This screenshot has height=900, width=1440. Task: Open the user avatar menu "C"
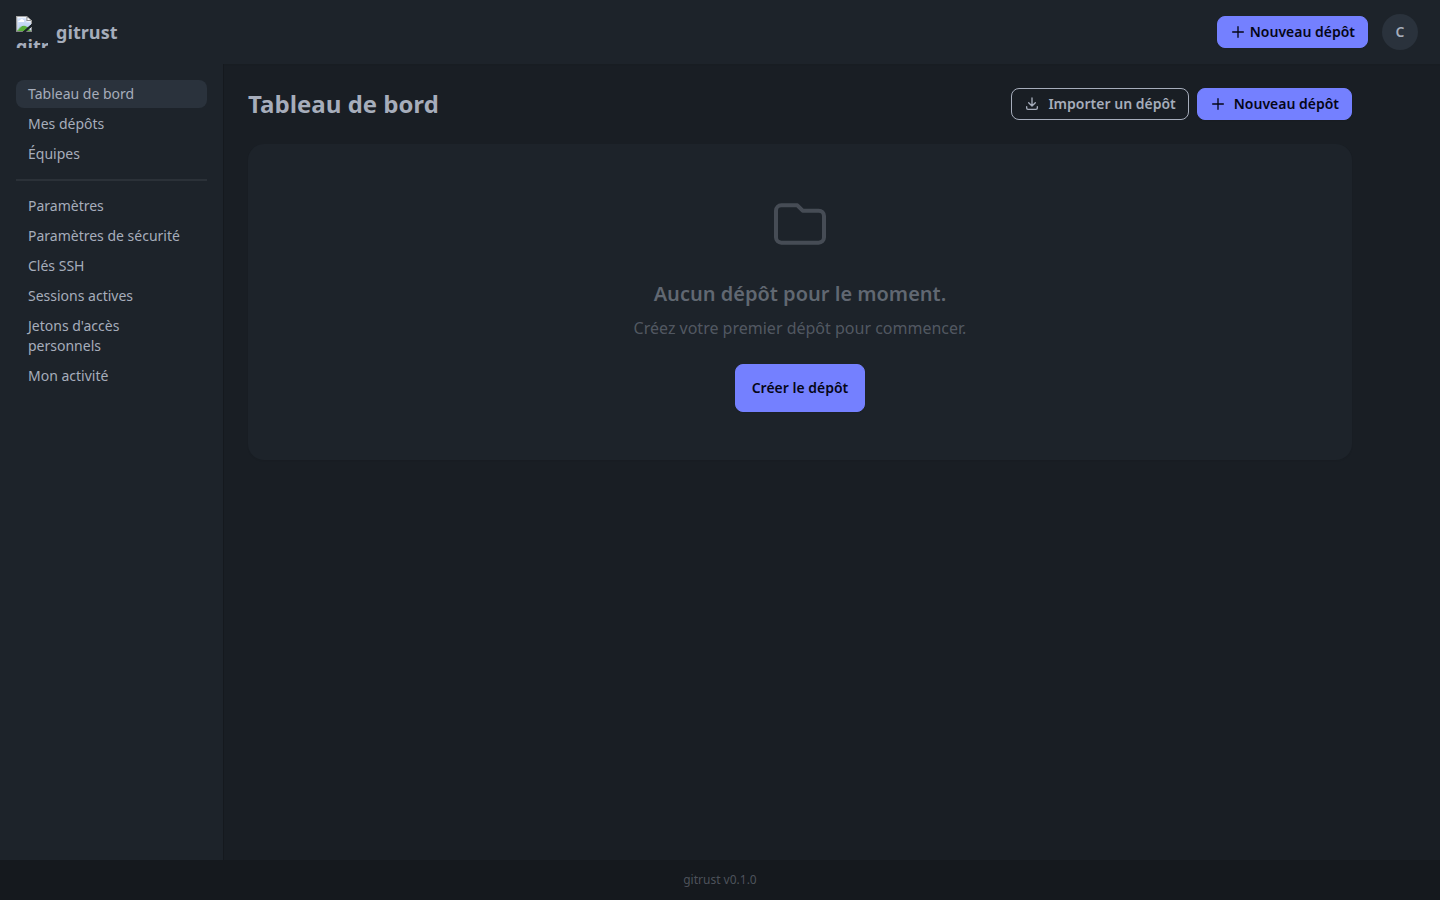click(1399, 32)
